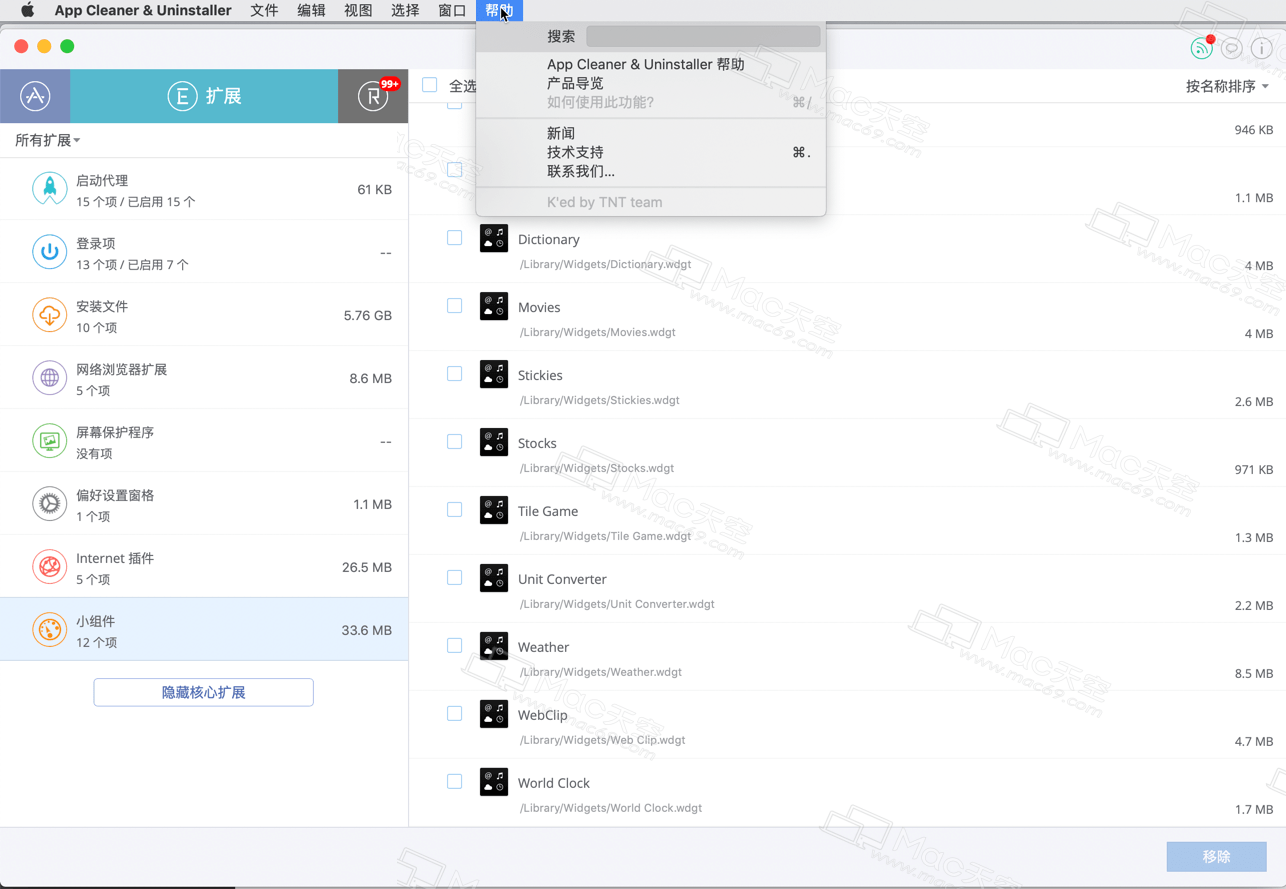Viewport: 1286px width, 889px height.
Task: Check the World Clock checkbox
Action: tap(454, 782)
